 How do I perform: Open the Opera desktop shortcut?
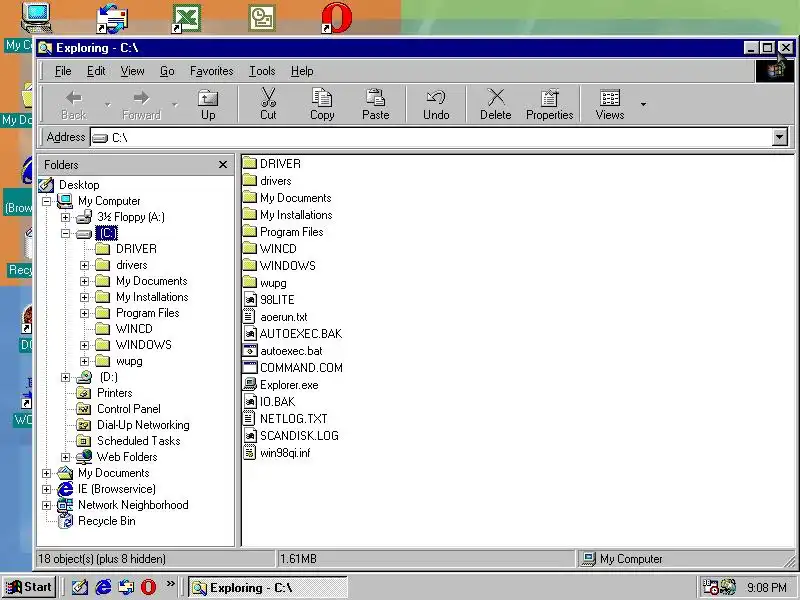(336, 18)
